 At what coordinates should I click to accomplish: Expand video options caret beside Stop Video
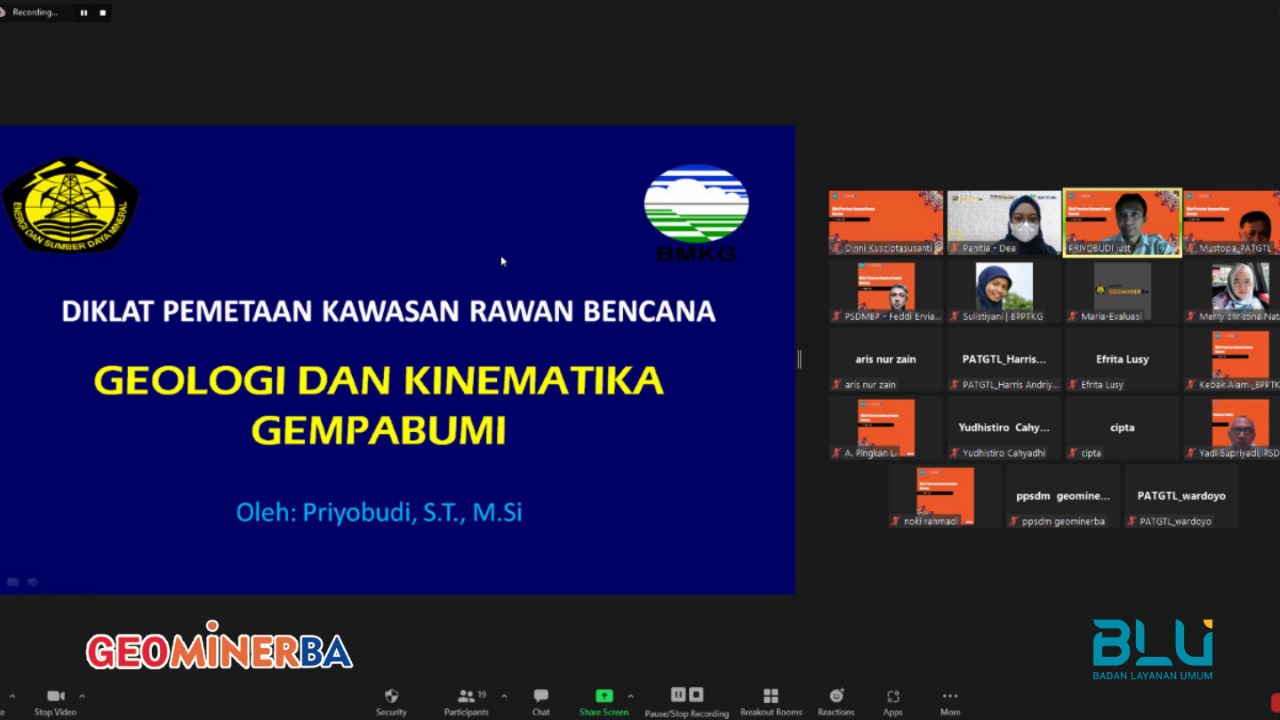(x=82, y=696)
